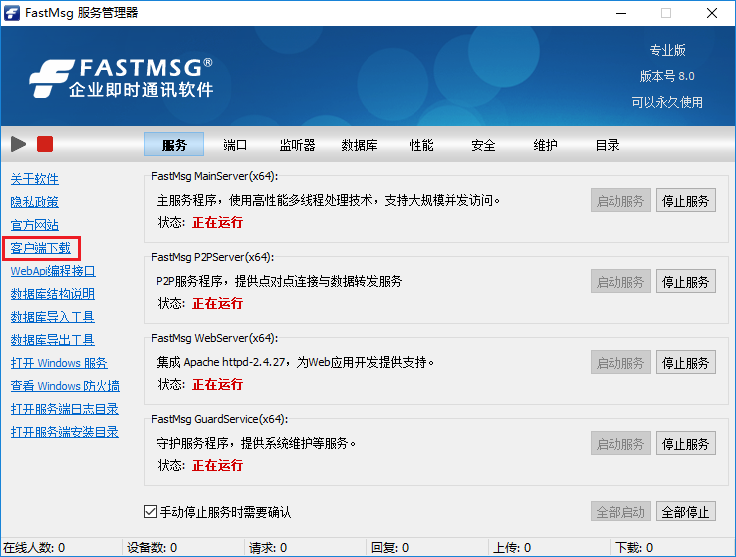The width and height of the screenshot is (736, 557).
Task: Minimize the FastMsg manager window
Action: coord(621,13)
